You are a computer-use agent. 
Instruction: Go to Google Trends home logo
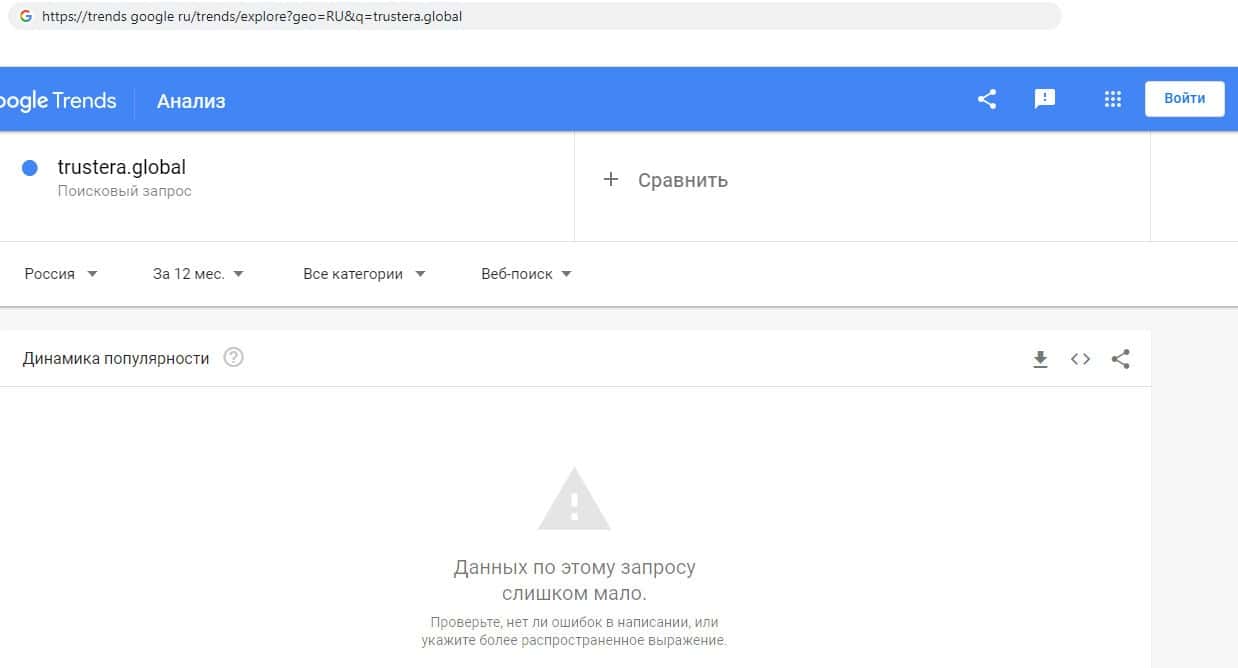coord(58,101)
